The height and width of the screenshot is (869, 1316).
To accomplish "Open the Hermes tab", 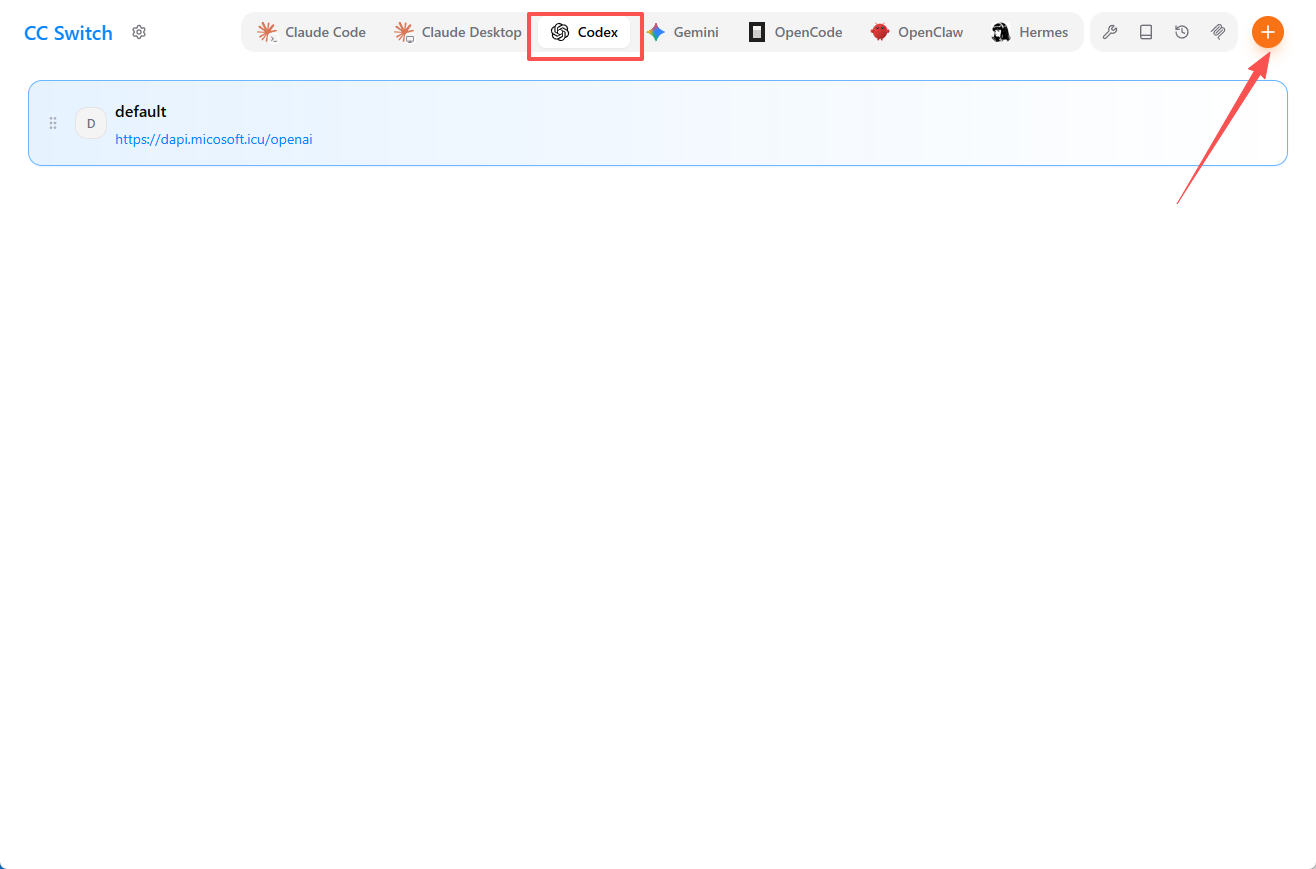I will pyautogui.click(x=1030, y=32).
